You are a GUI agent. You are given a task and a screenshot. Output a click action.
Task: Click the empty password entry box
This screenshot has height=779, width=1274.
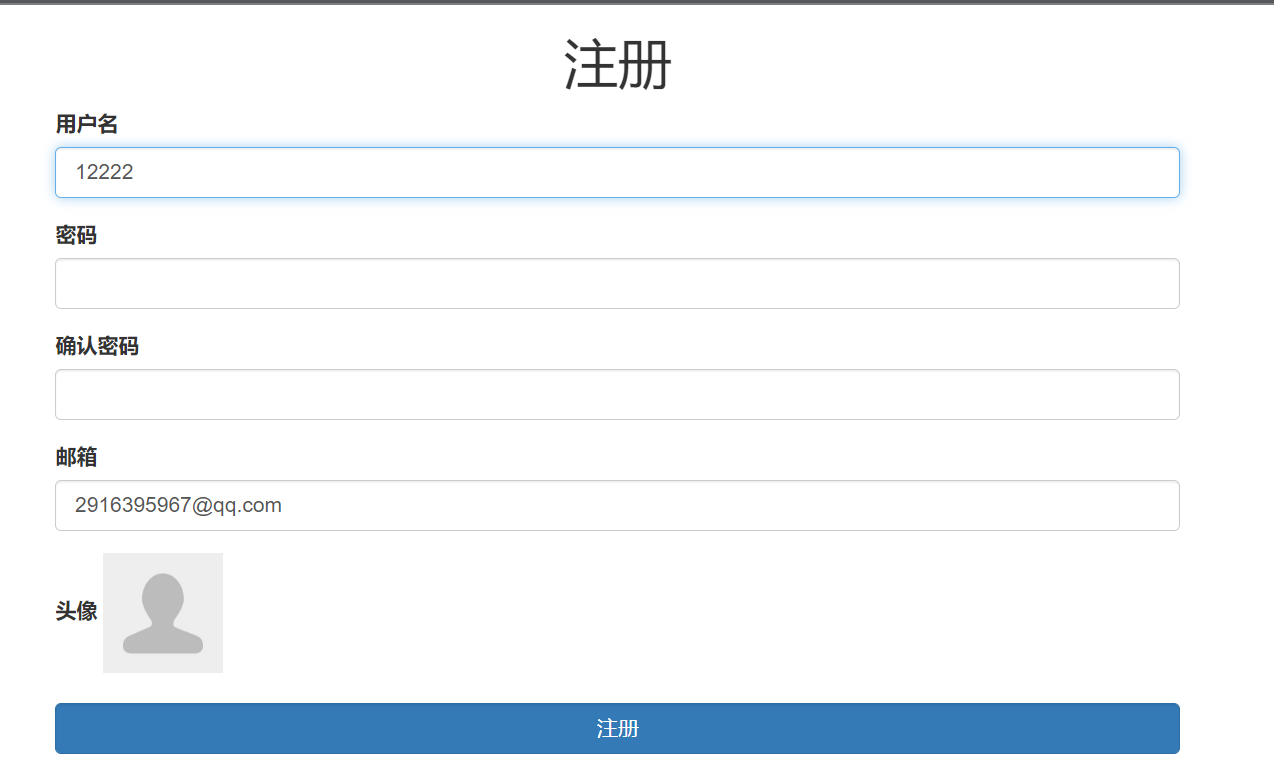coord(617,283)
